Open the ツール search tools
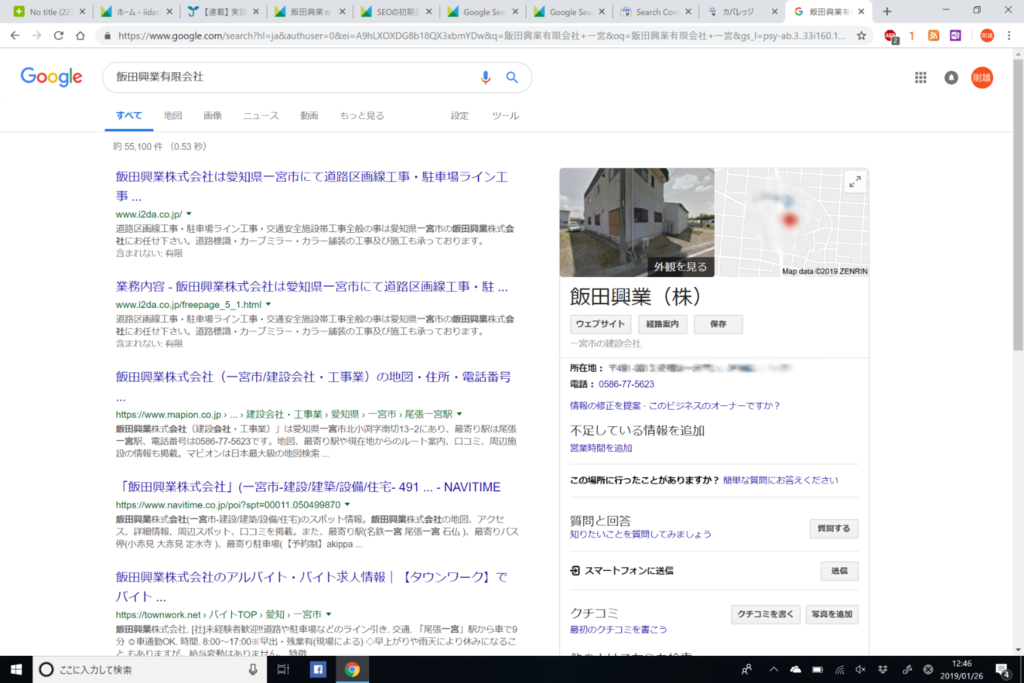The height and width of the screenshot is (683, 1024). tap(505, 116)
